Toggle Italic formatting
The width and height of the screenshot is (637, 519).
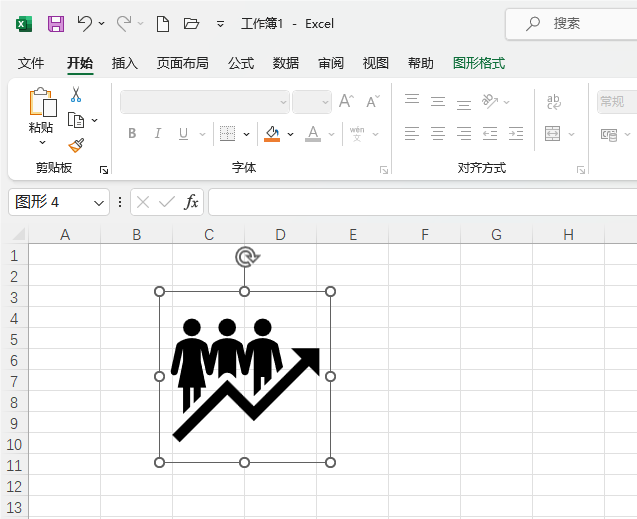pos(158,133)
